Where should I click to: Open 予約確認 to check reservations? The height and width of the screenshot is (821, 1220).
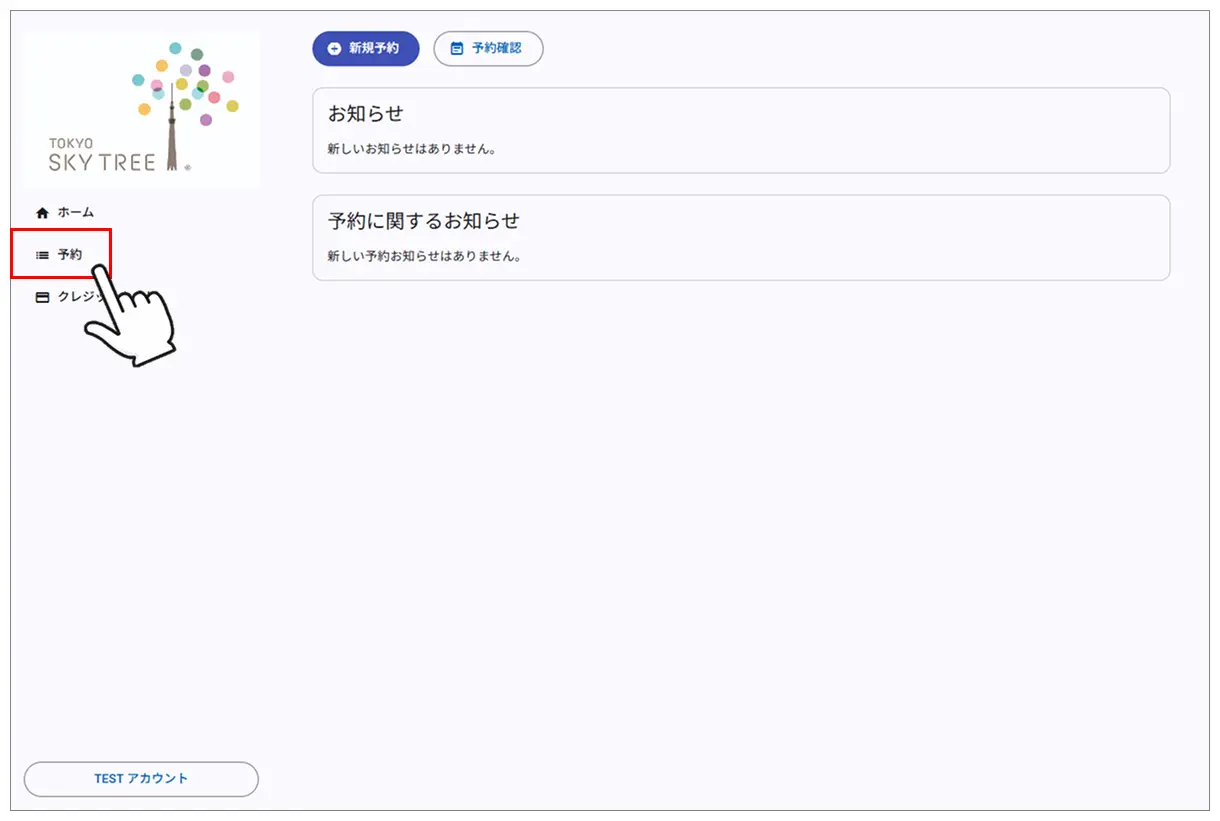click(488, 48)
